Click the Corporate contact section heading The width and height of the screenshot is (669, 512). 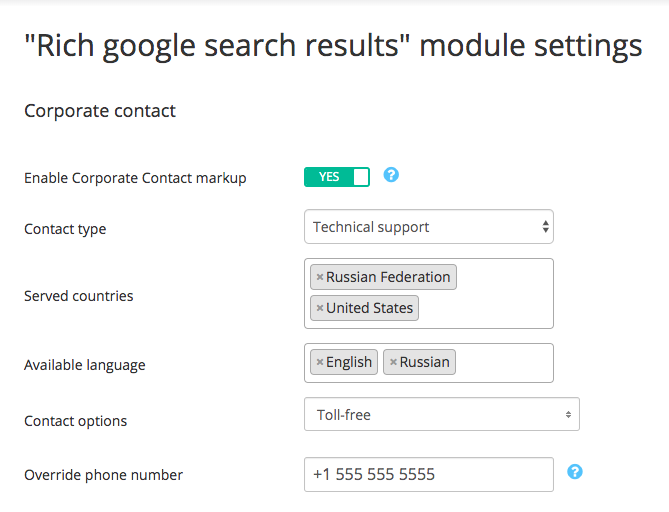pyautogui.click(x=100, y=111)
